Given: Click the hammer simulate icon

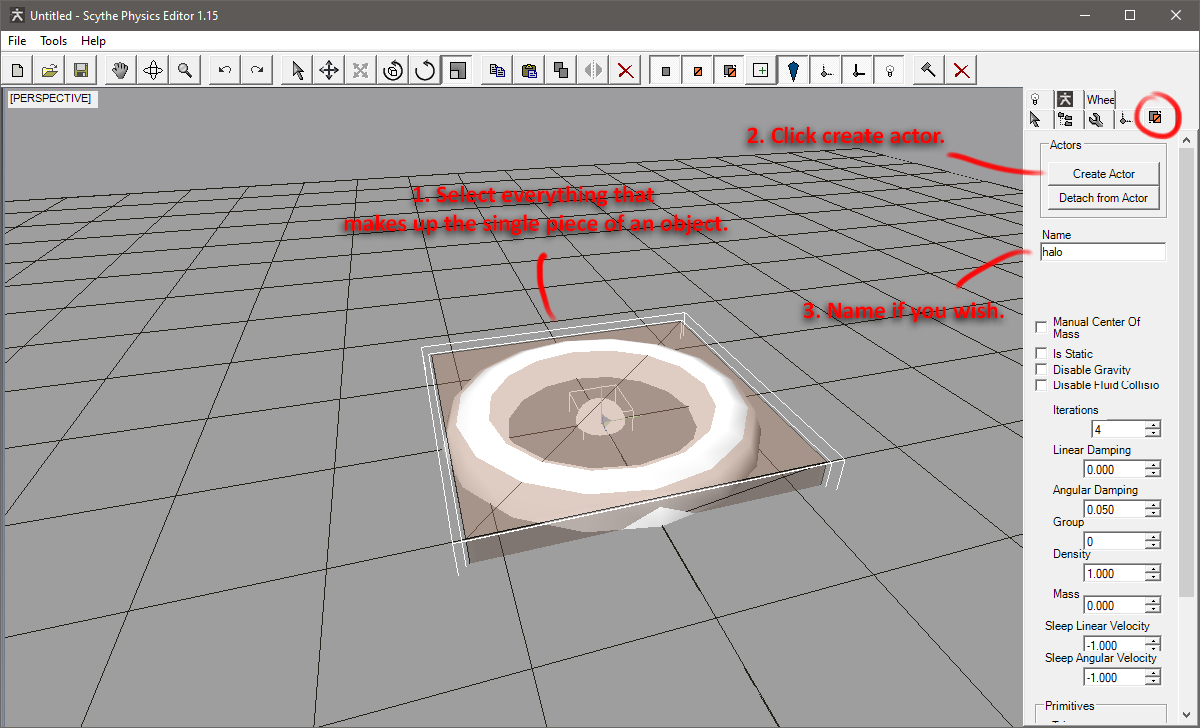Looking at the screenshot, I should click(x=929, y=70).
